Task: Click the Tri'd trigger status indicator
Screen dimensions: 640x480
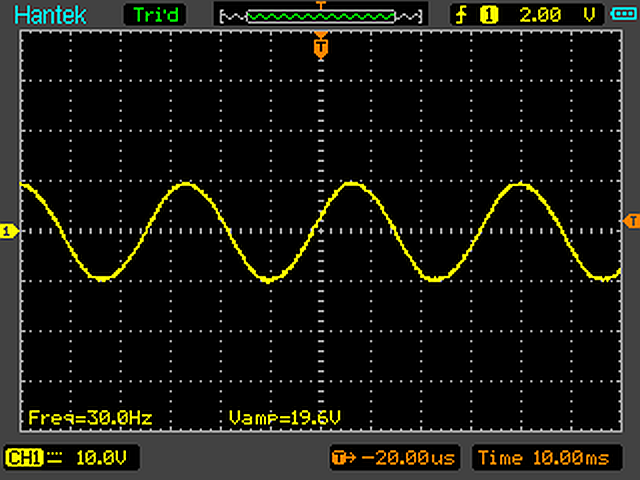Action: point(155,15)
